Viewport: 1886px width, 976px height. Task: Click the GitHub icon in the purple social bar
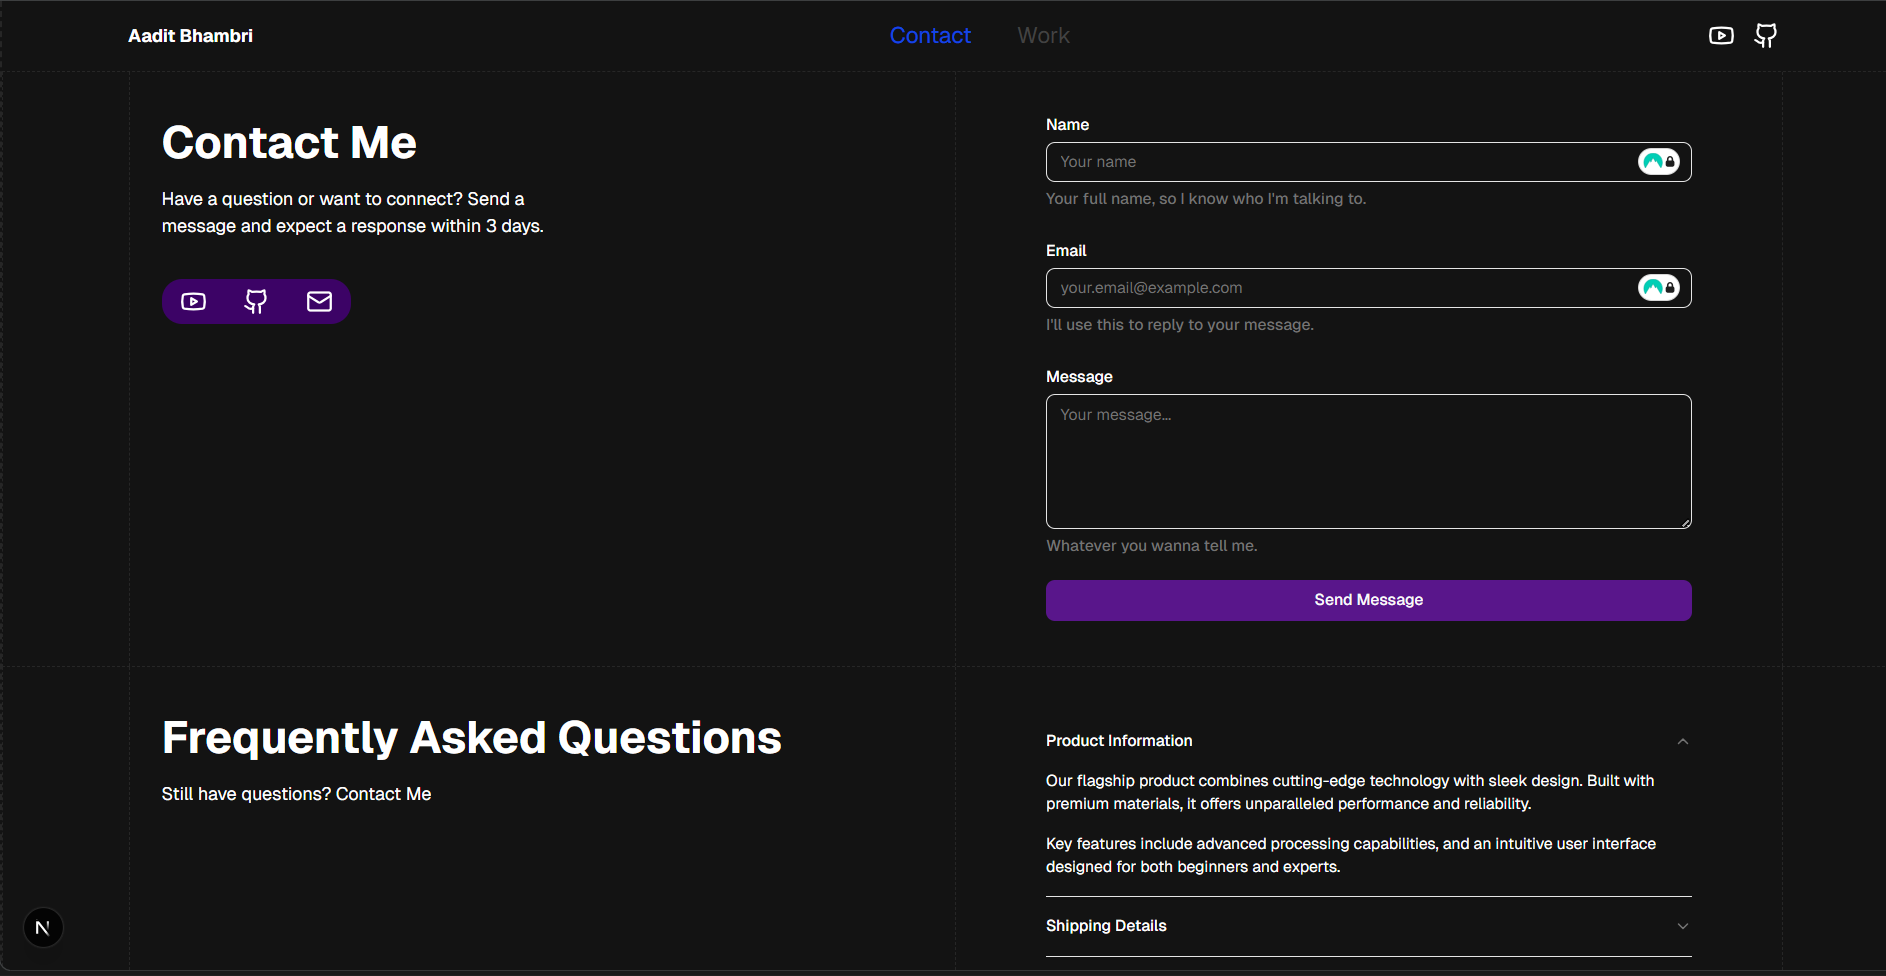(256, 302)
